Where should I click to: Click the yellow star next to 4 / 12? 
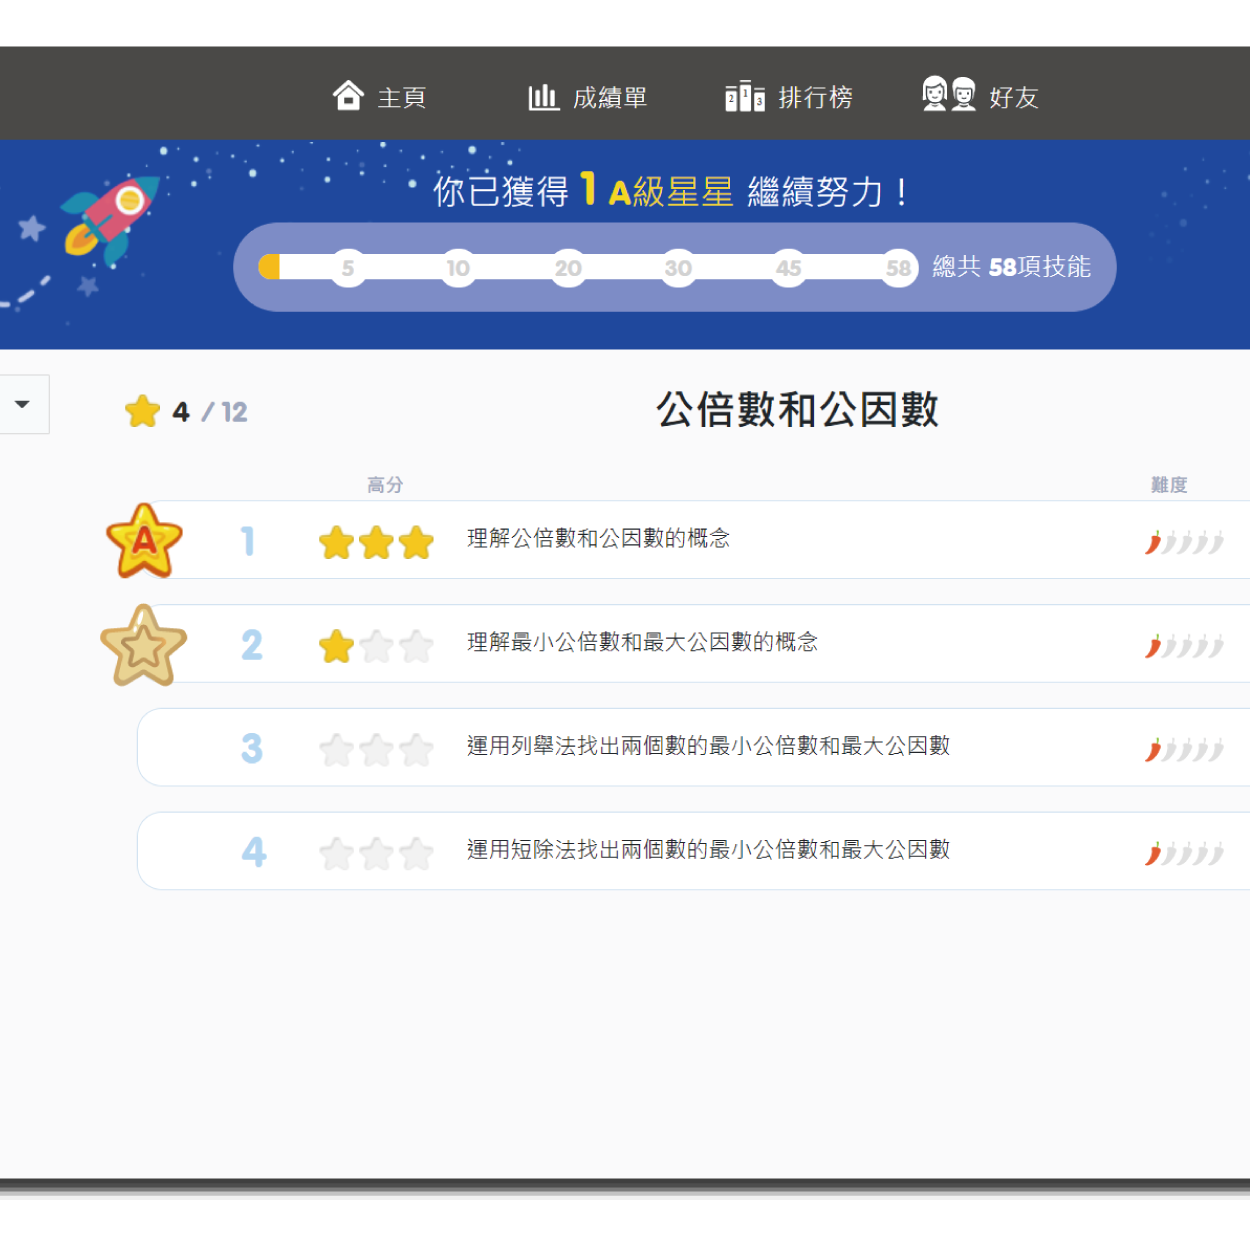point(143,411)
